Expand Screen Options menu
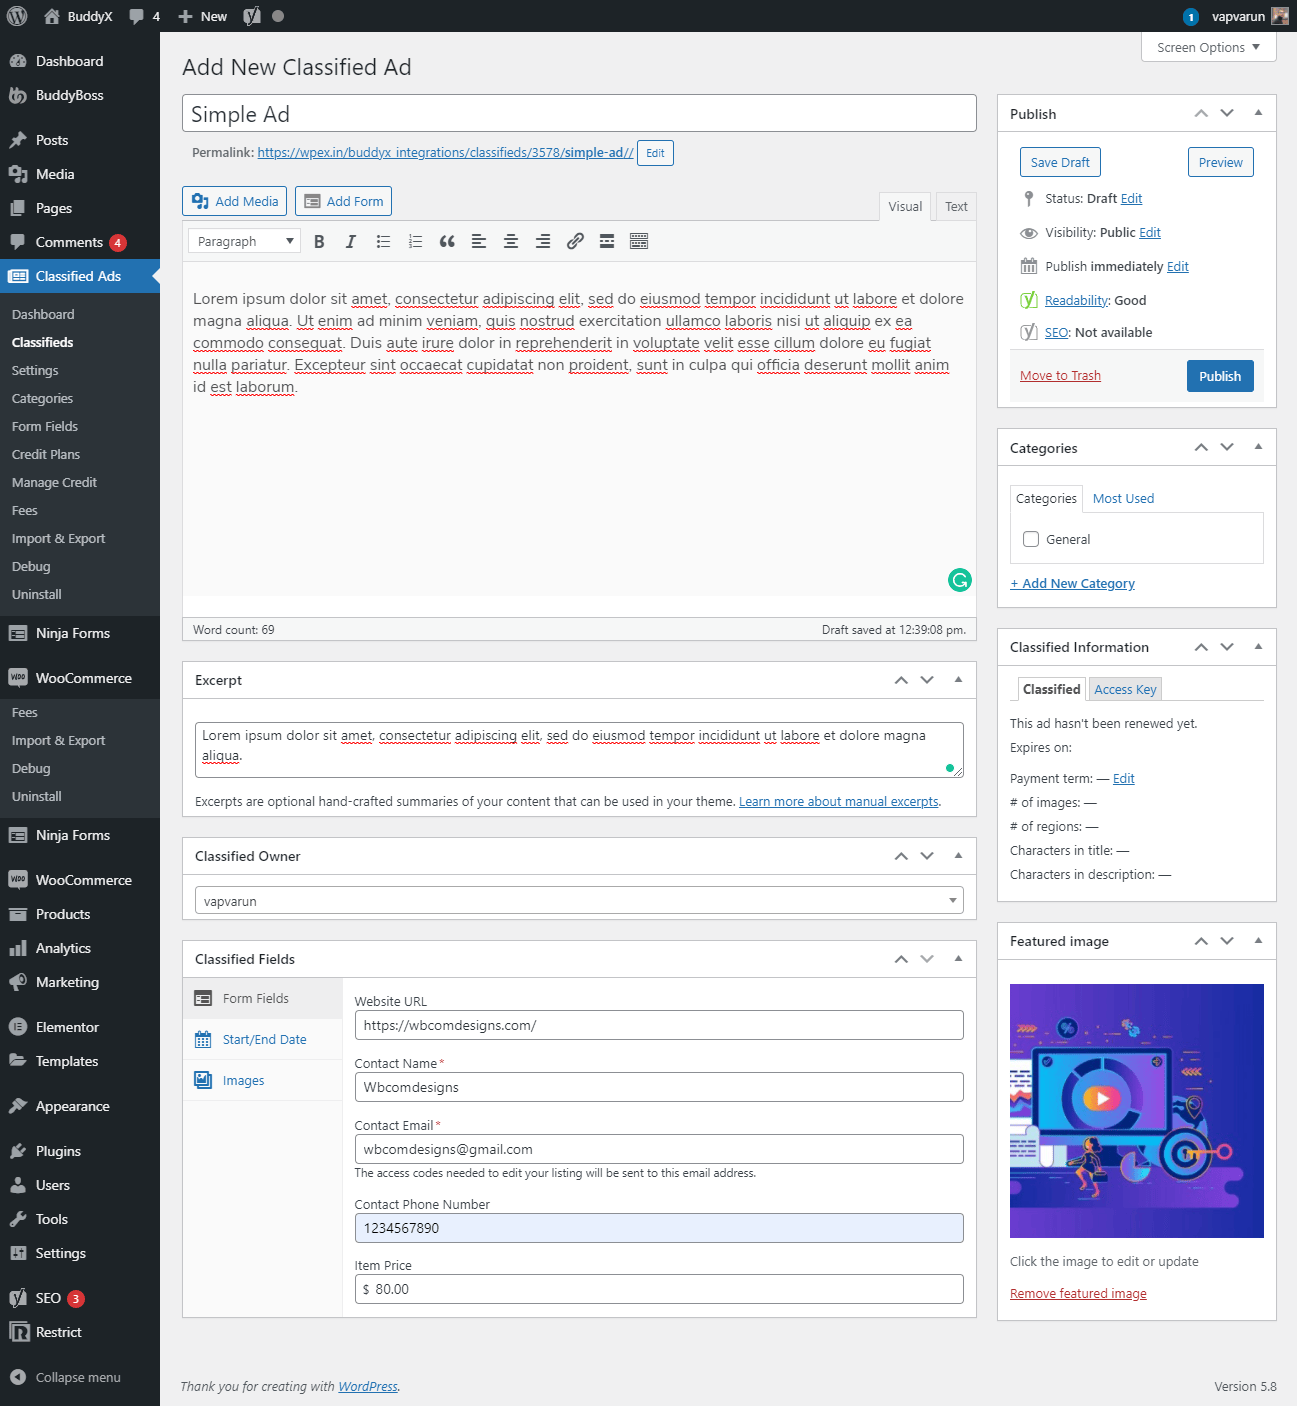Screen dimensions: 1297x1406 click(1208, 47)
